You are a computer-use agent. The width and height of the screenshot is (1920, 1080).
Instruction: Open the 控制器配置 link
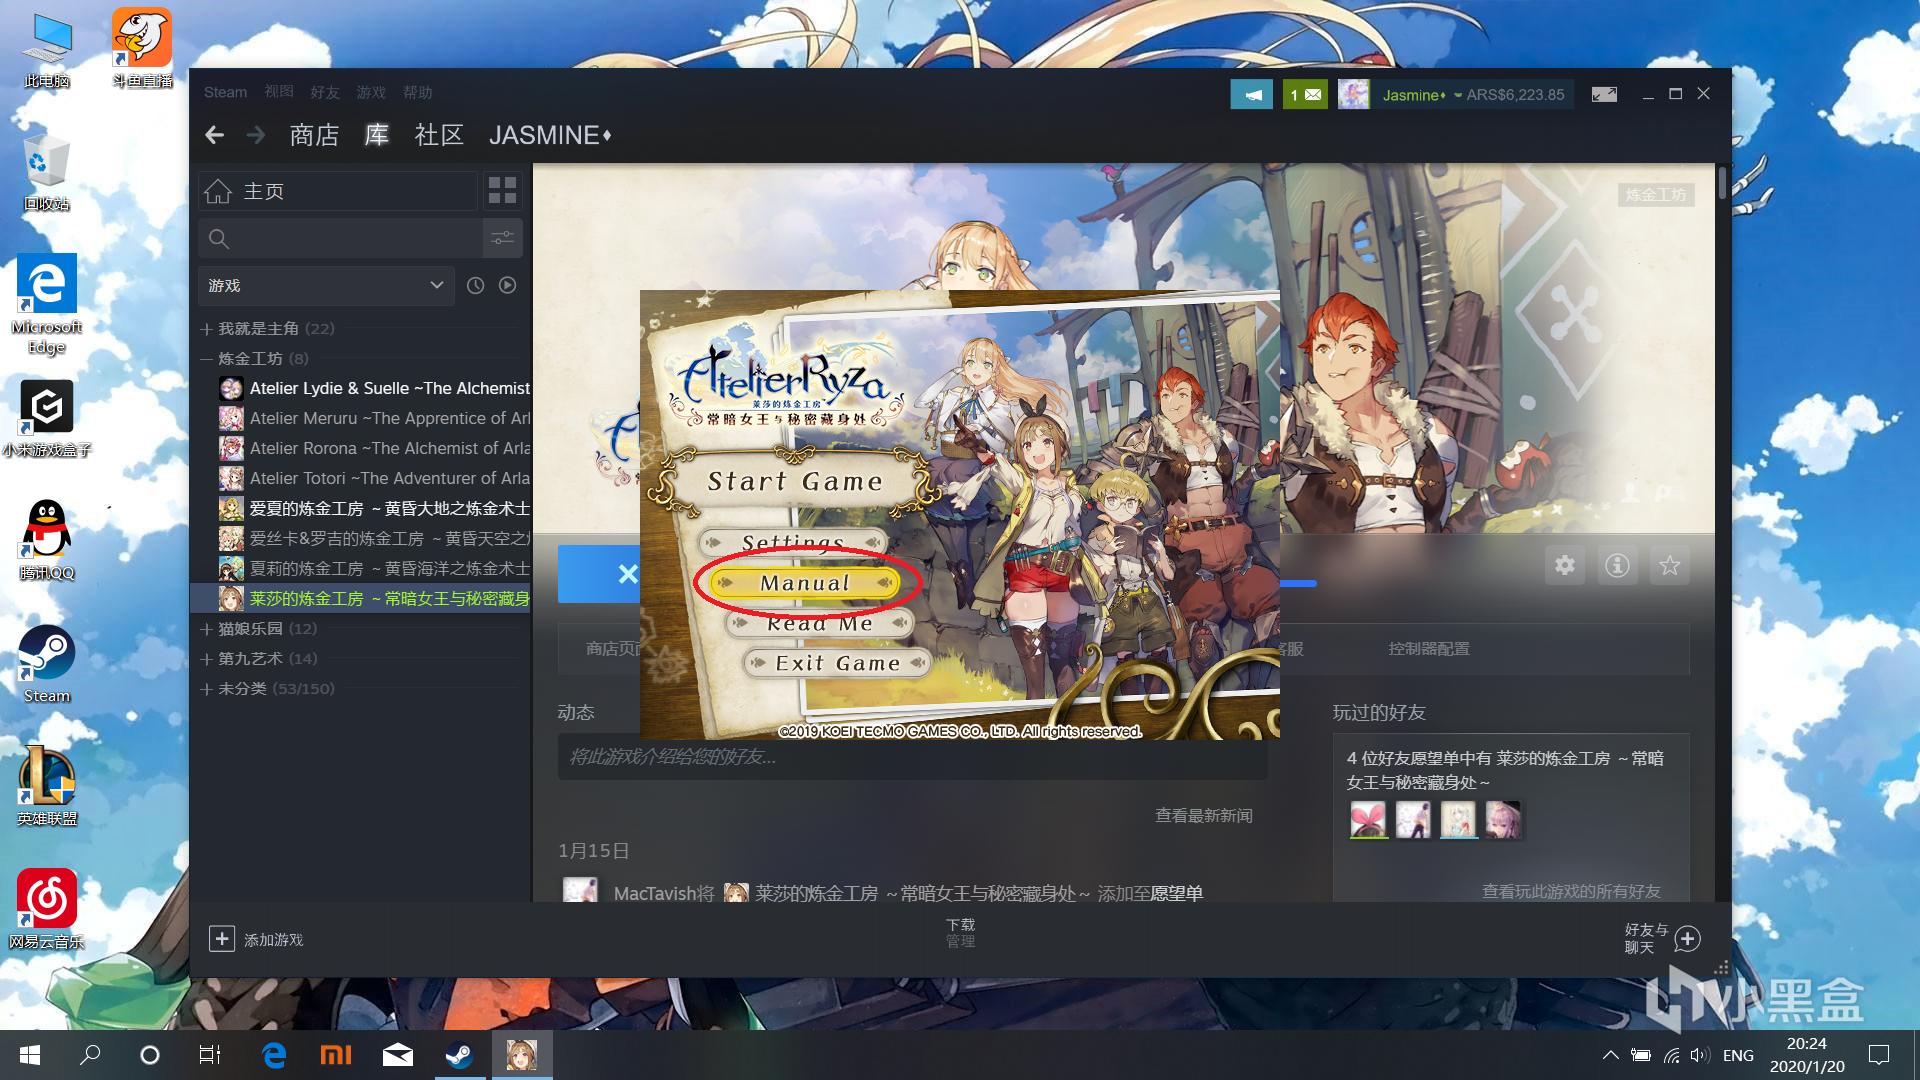pos(1428,649)
